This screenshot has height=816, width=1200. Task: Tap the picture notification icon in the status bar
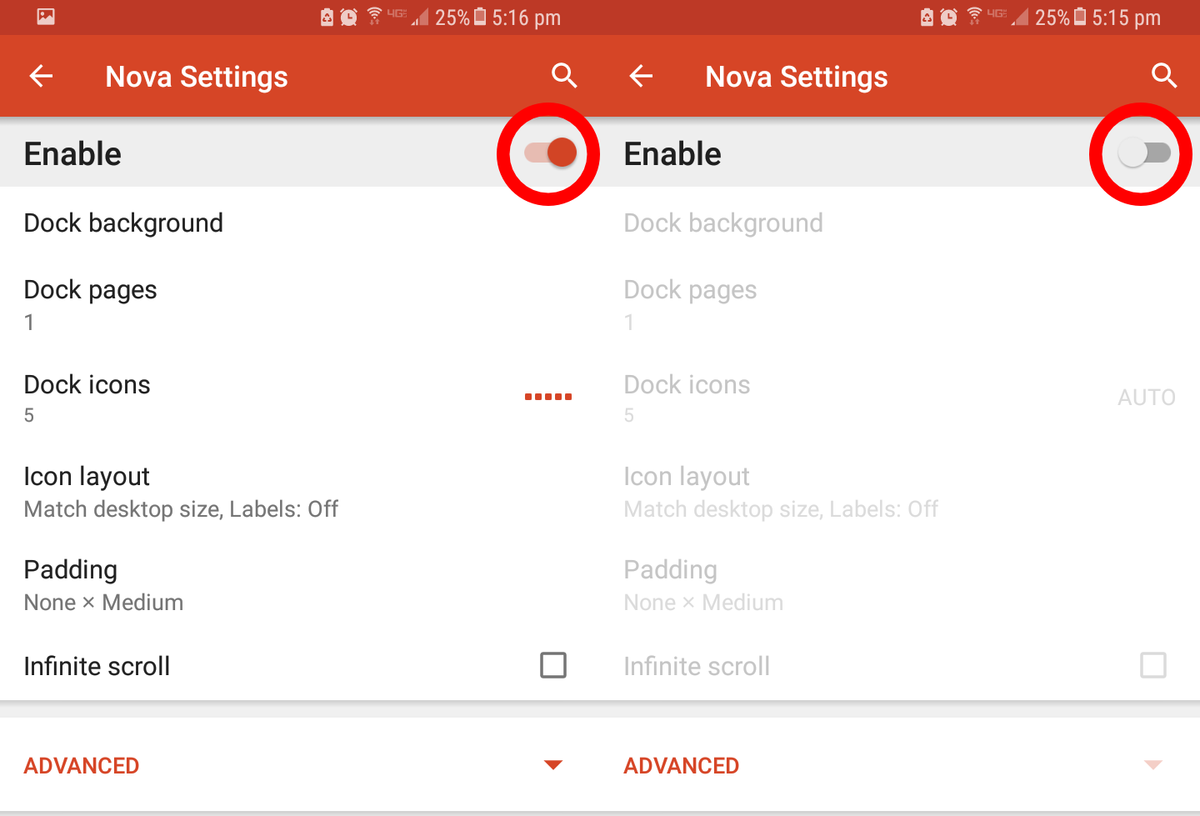[44, 16]
